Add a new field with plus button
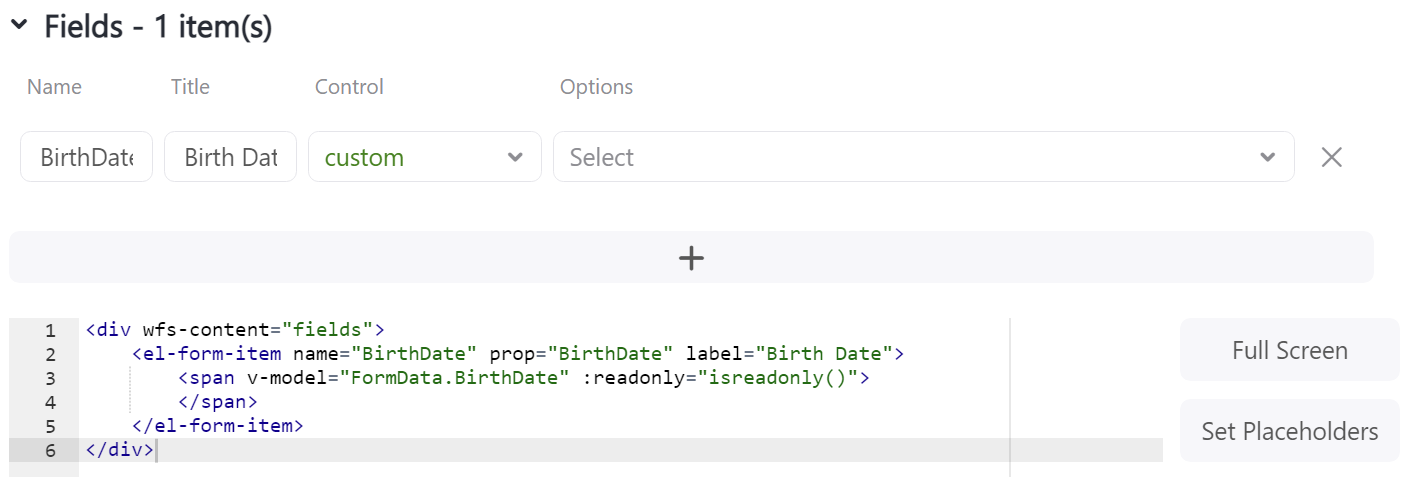 pyautogui.click(x=691, y=257)
